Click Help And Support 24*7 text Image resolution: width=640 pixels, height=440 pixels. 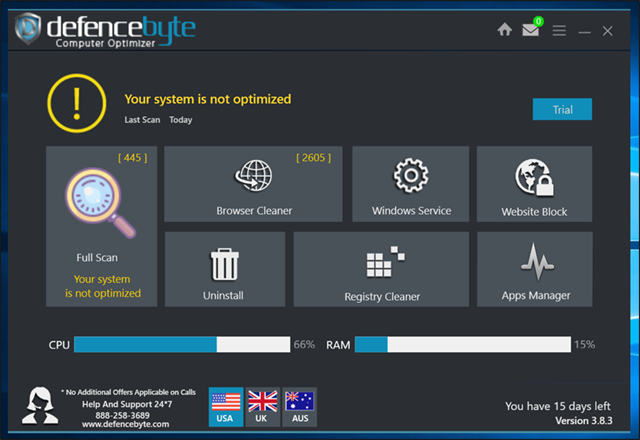127,404
